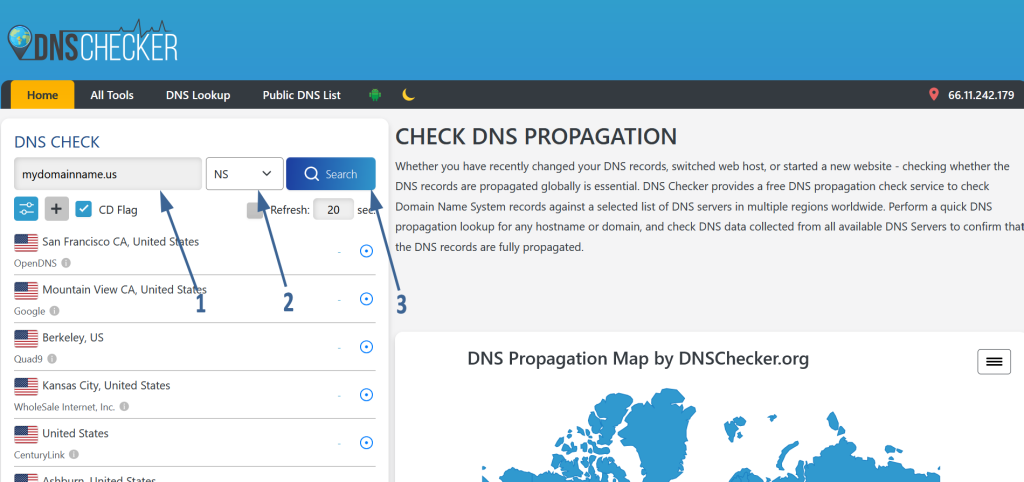Image resolution: width=1024 pixels, height=482 pixels.
Task: Open the map hamburger menu icon
Action: [x=994, y=362]
